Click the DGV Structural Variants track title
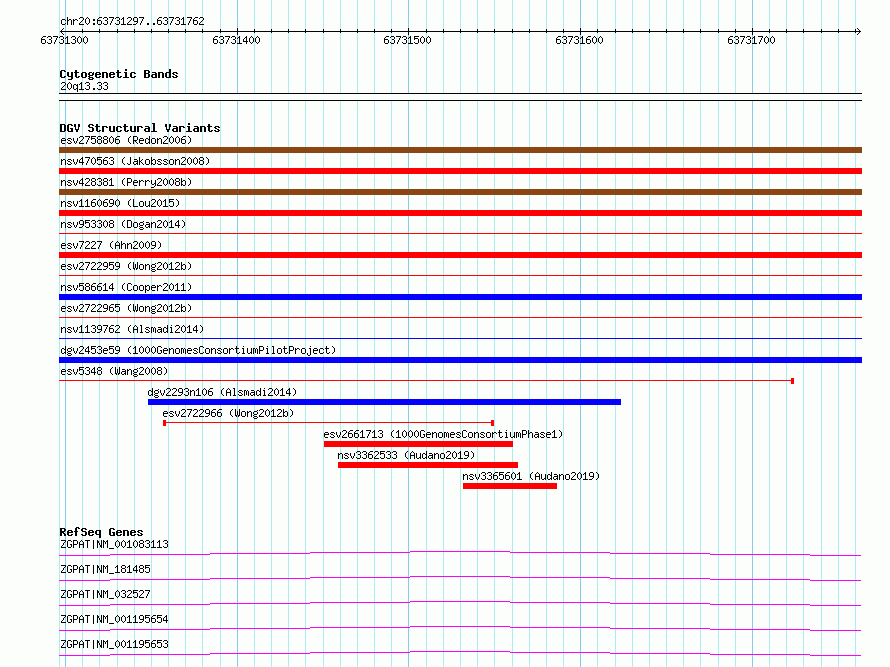Viewport: 890px width, 667px height. click(x=140, y=128)
